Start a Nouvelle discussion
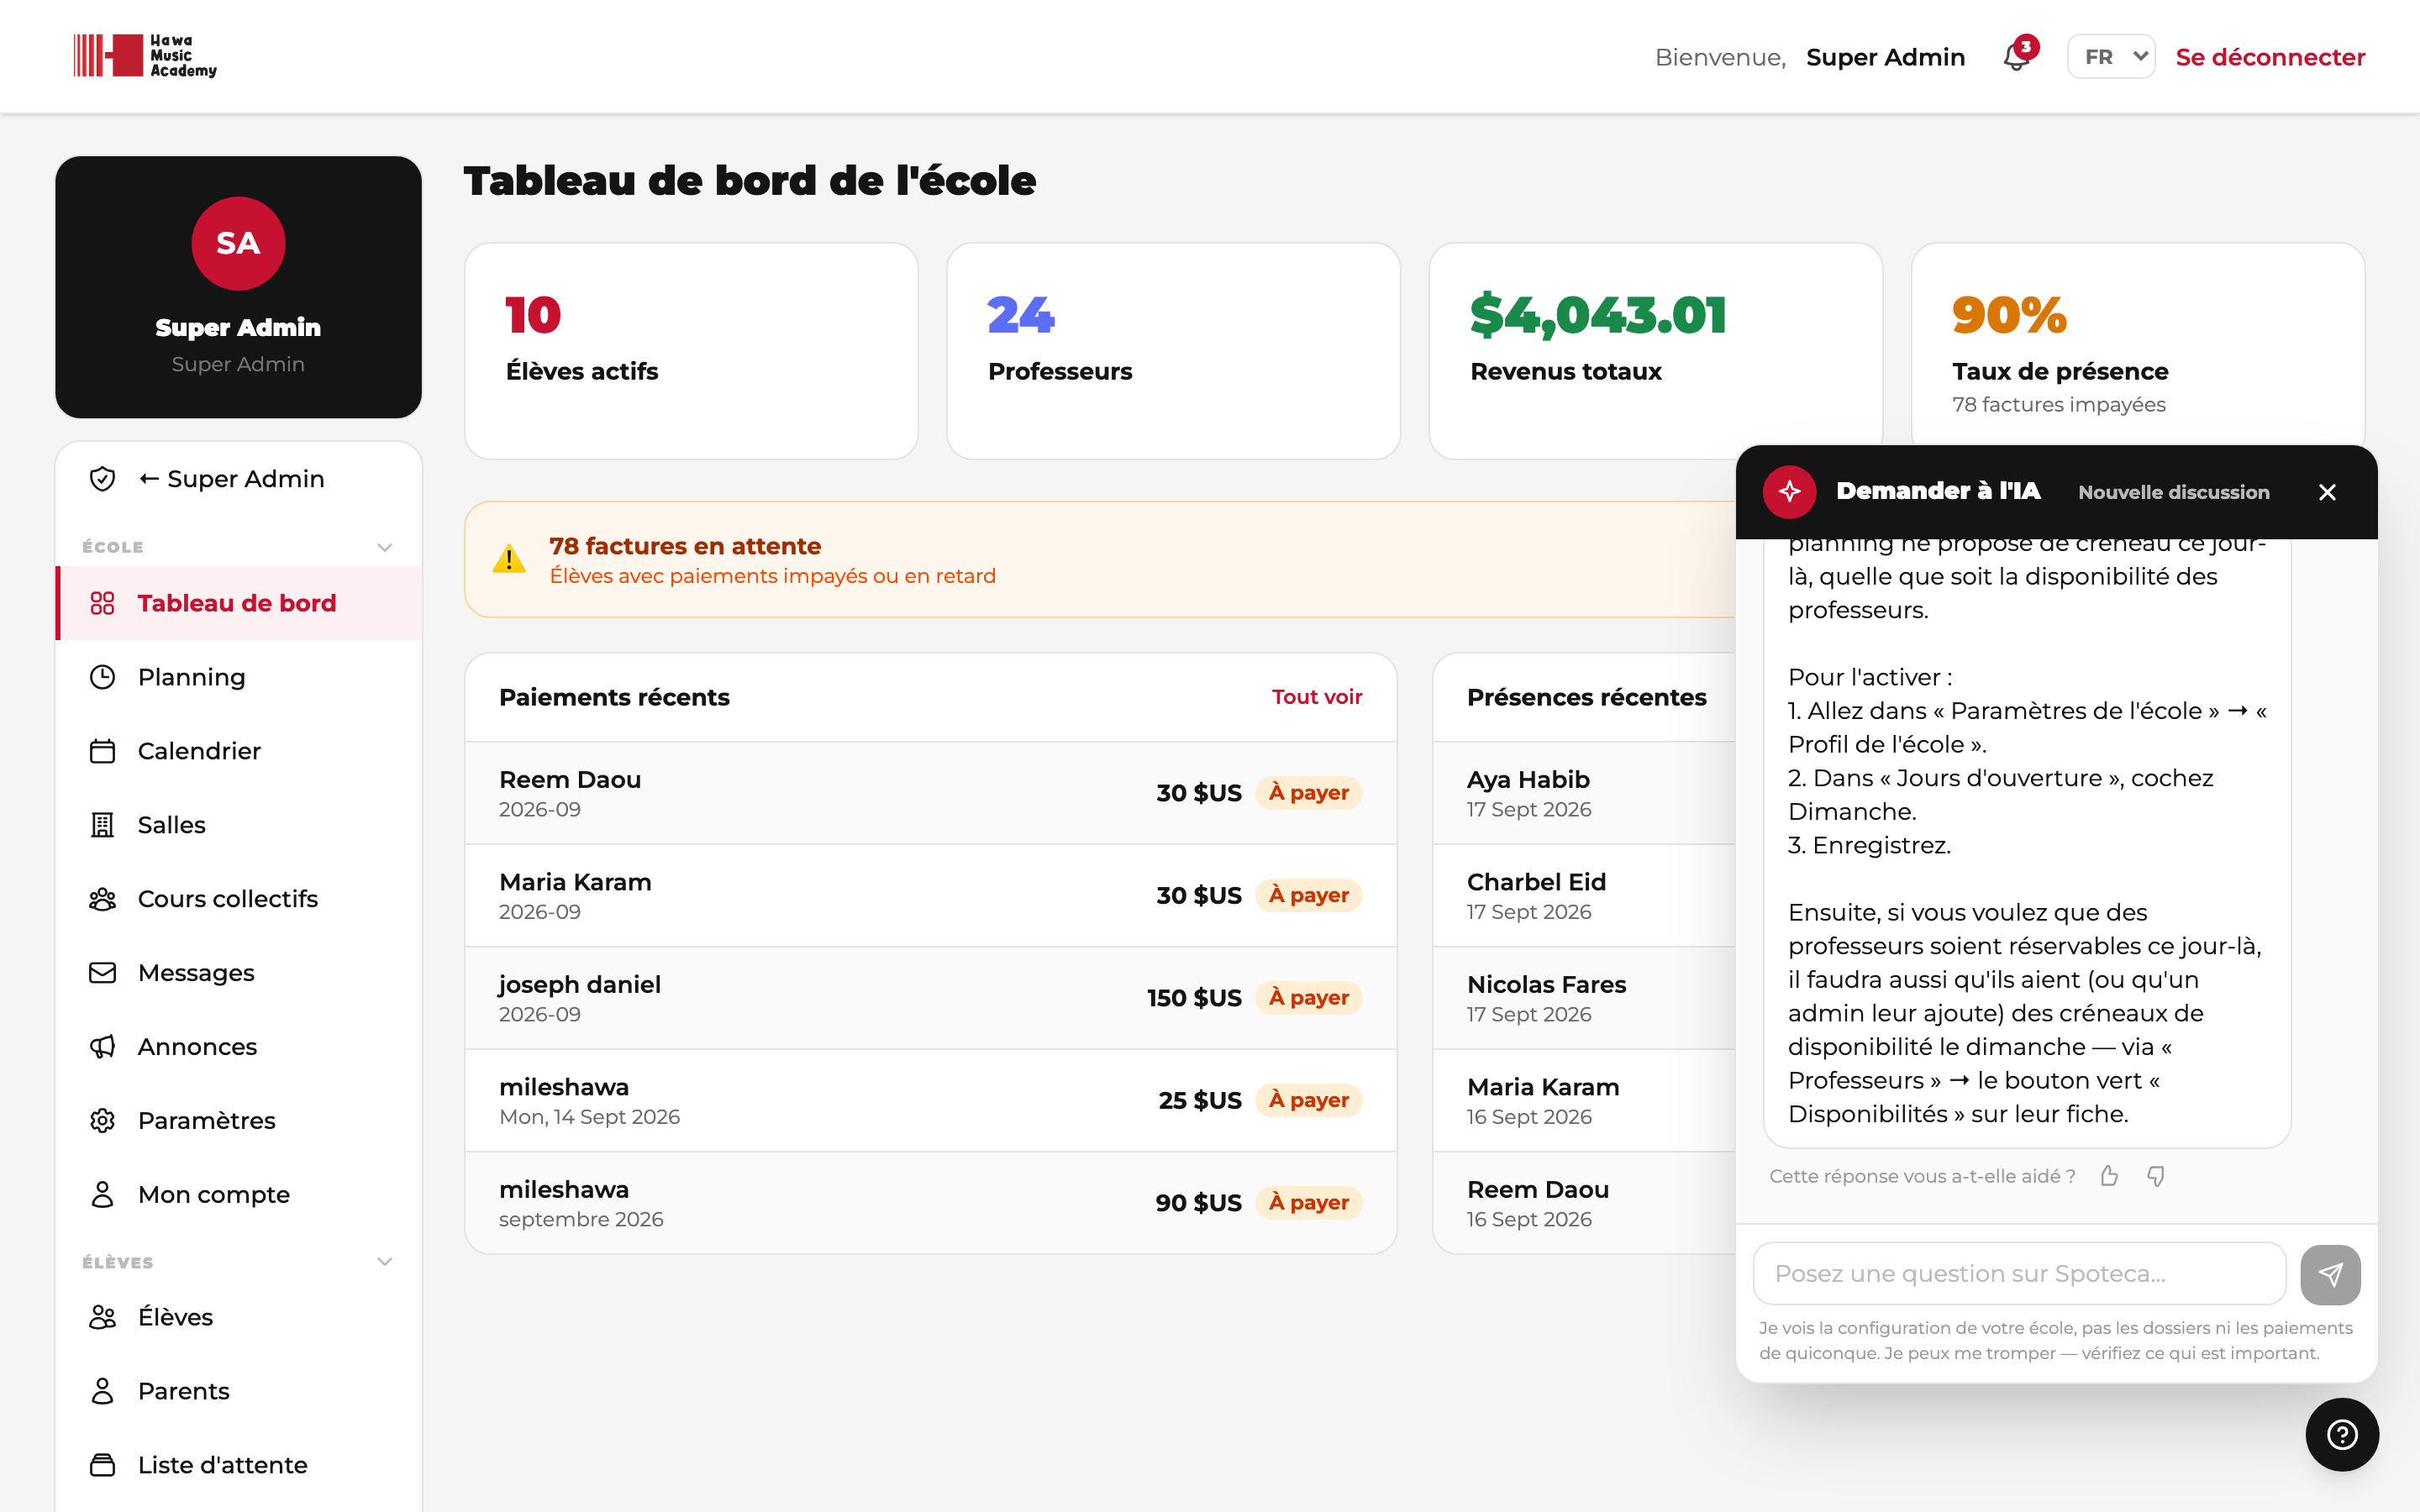 pos(2173,492)
